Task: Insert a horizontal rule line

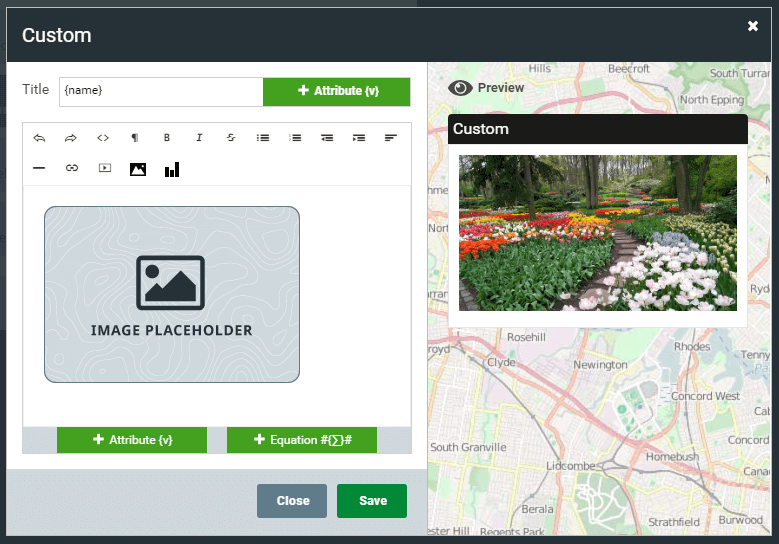Action: tap(39, 169)
